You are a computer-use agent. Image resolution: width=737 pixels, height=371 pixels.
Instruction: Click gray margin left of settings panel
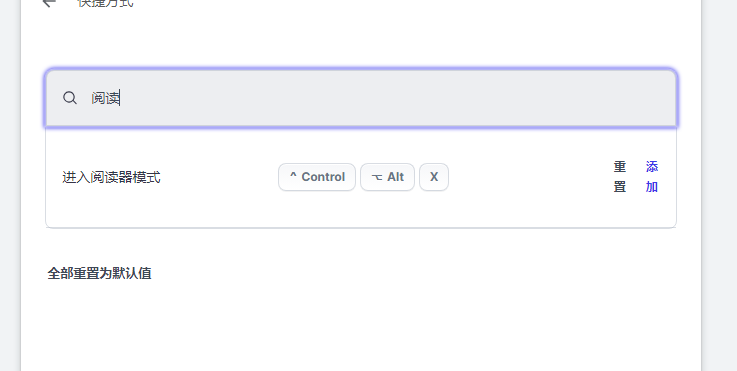10,188
